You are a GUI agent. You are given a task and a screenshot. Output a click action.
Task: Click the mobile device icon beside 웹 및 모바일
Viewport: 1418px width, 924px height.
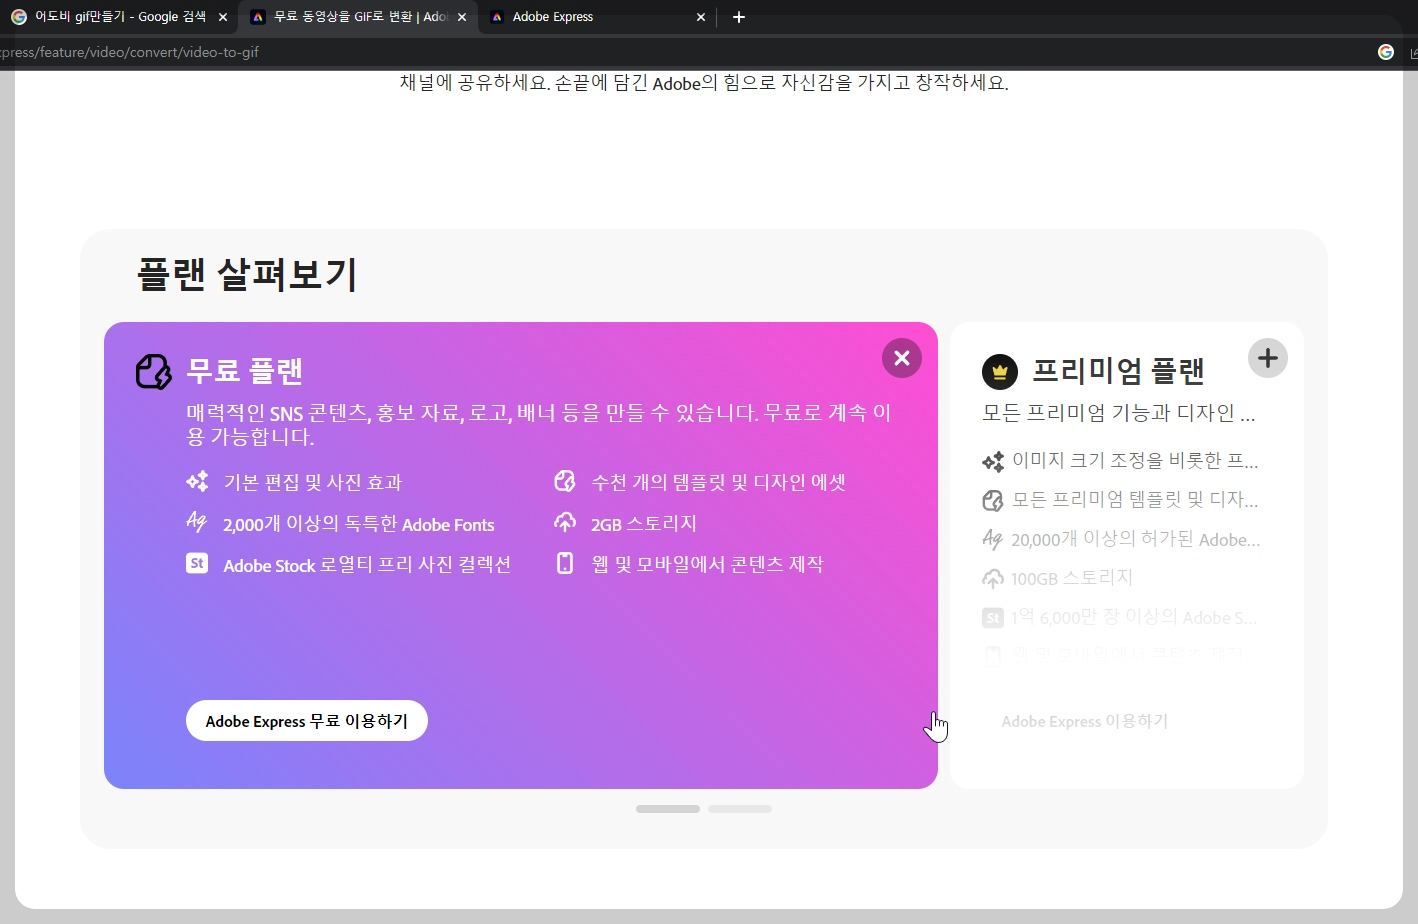coord(565,563)
